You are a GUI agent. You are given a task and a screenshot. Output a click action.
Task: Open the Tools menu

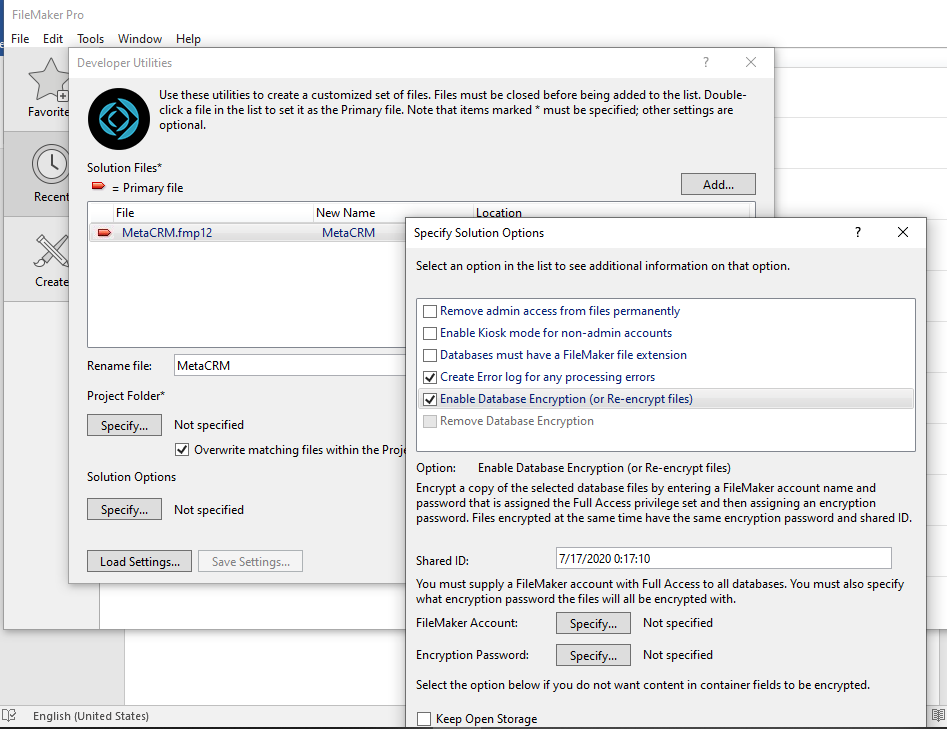click(90, 39)
